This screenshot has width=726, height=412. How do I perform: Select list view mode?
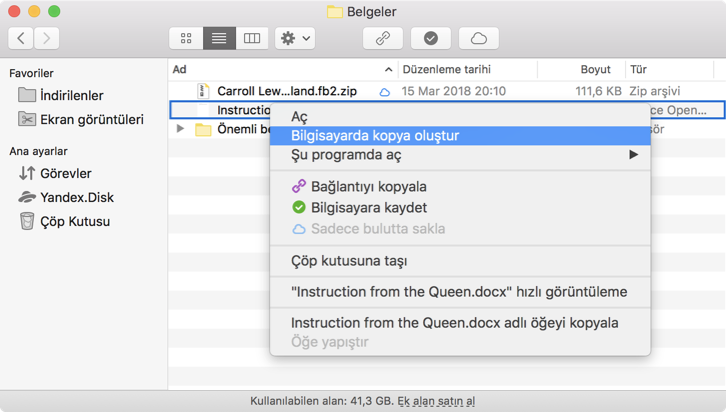pyautogui.click(x=219, y=38)
